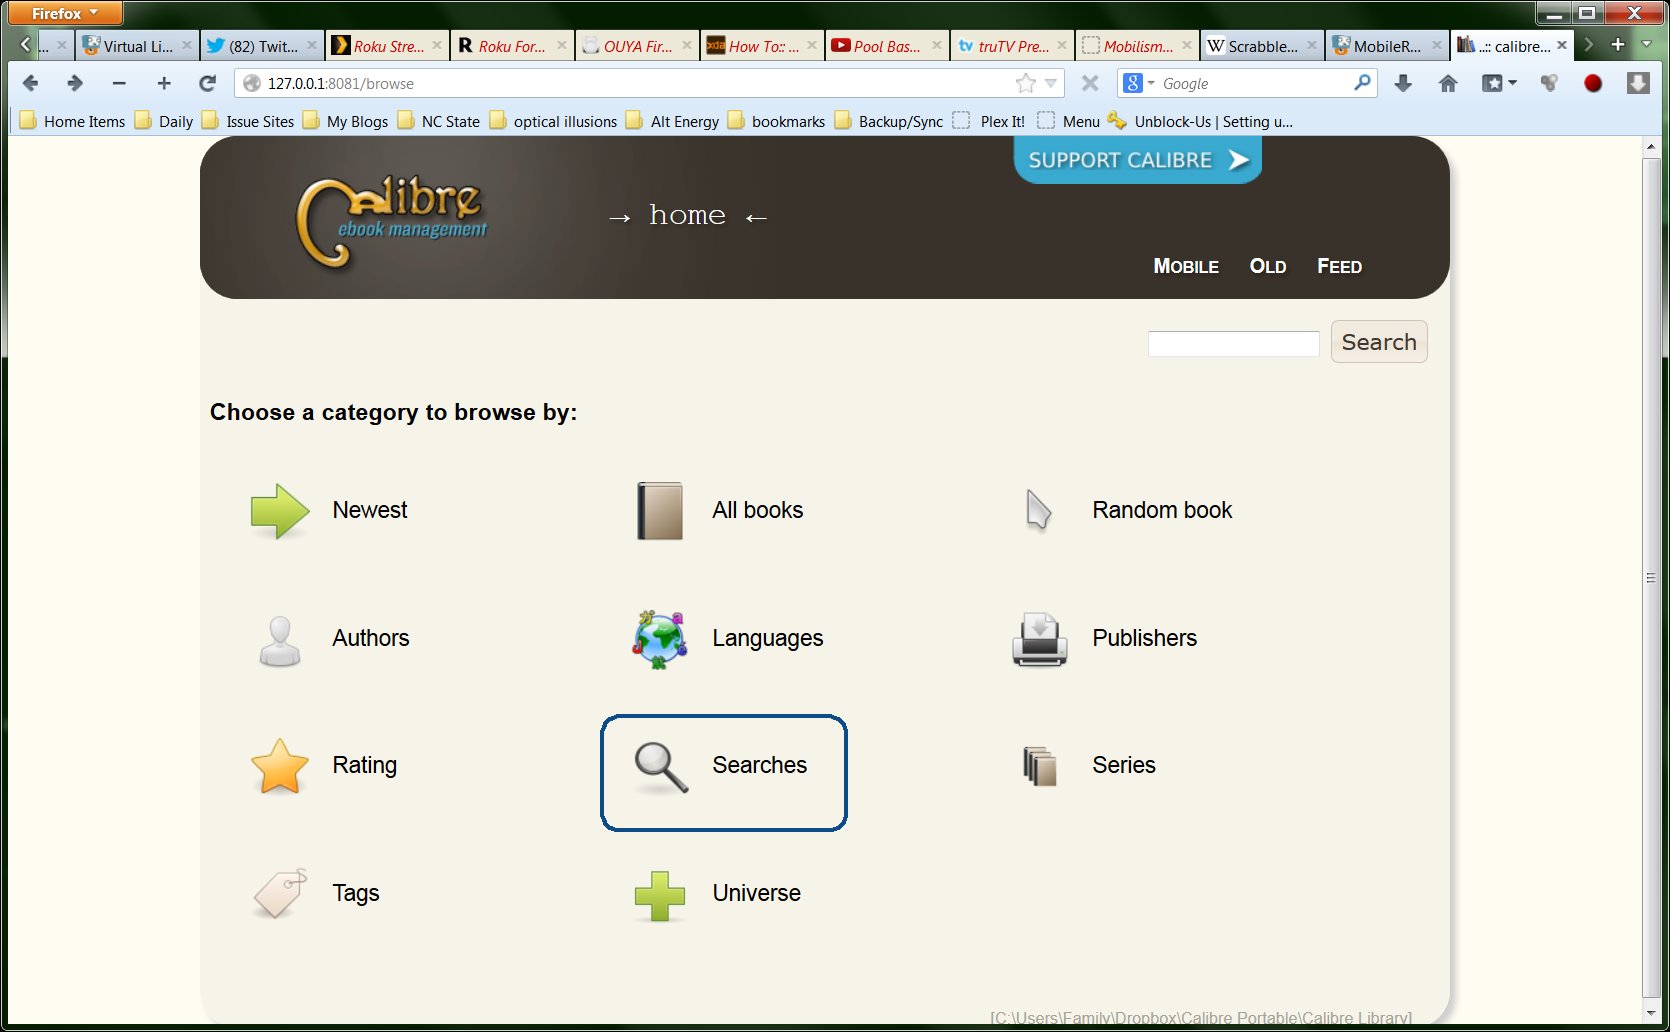Image resolution: width=1670 pixels, height=1032 pixels.
Task: Open the Firefox menu dropdown
Action: tap(65, 13)
